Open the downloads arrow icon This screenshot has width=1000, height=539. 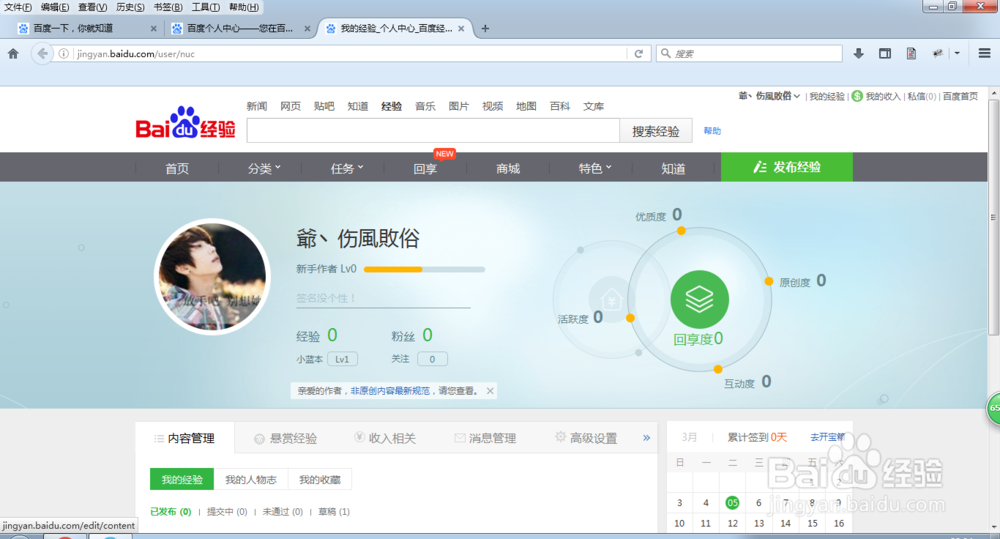point(858,54)
